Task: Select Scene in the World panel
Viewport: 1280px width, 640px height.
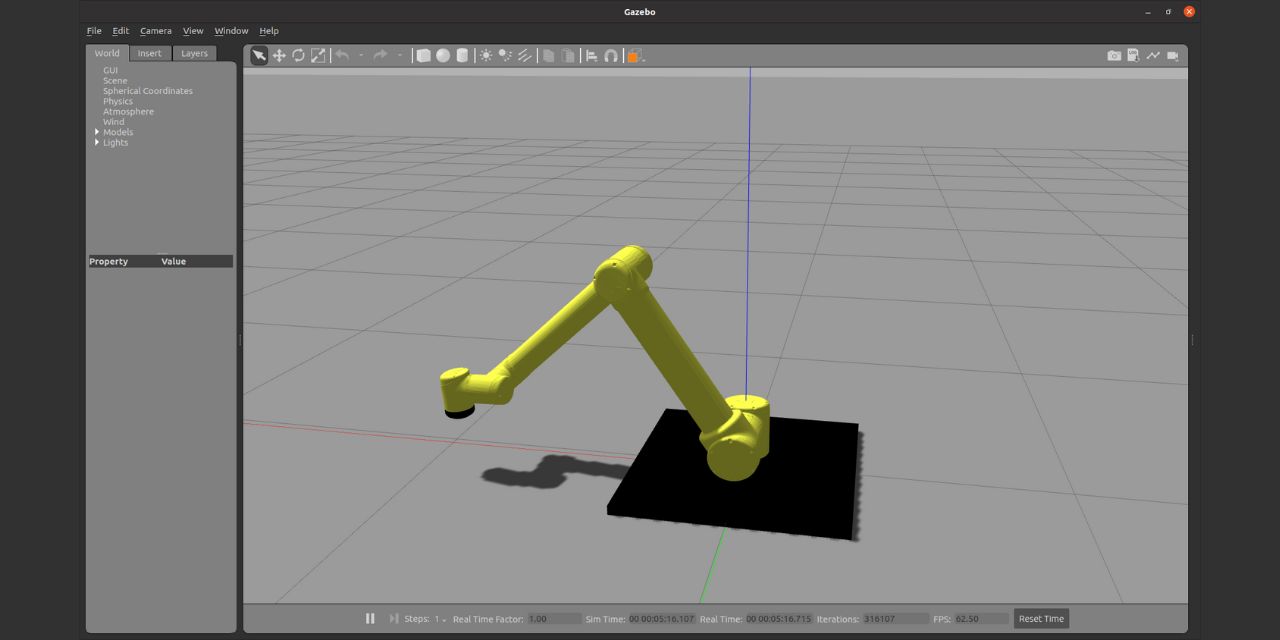Action: (114, 80)
